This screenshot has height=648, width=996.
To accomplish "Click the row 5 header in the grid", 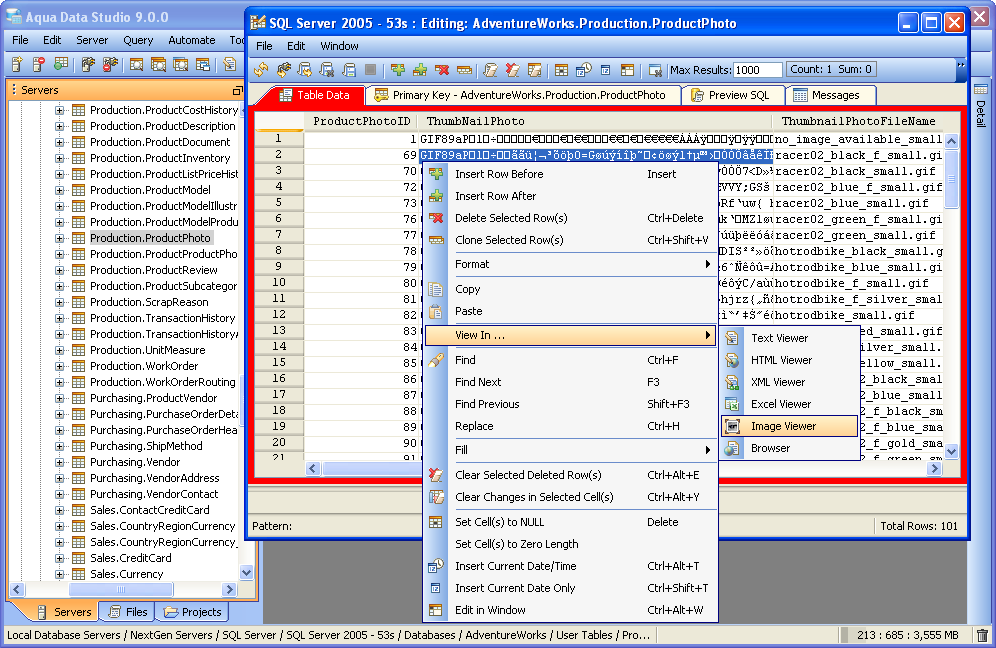I will [x=279, y=203].
